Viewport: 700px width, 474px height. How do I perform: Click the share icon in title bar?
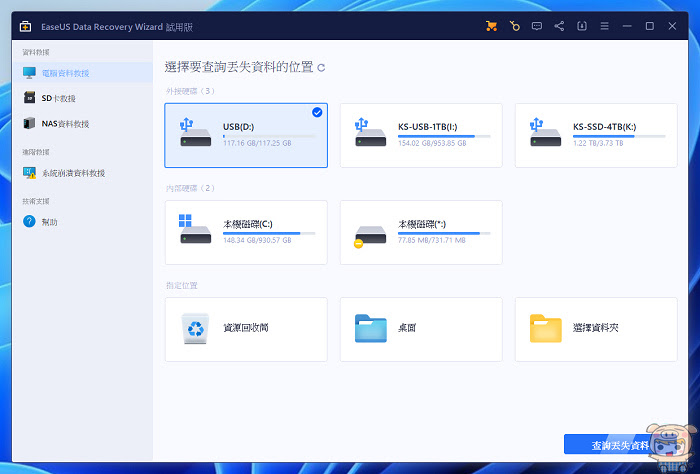click(x=559, y=26)
